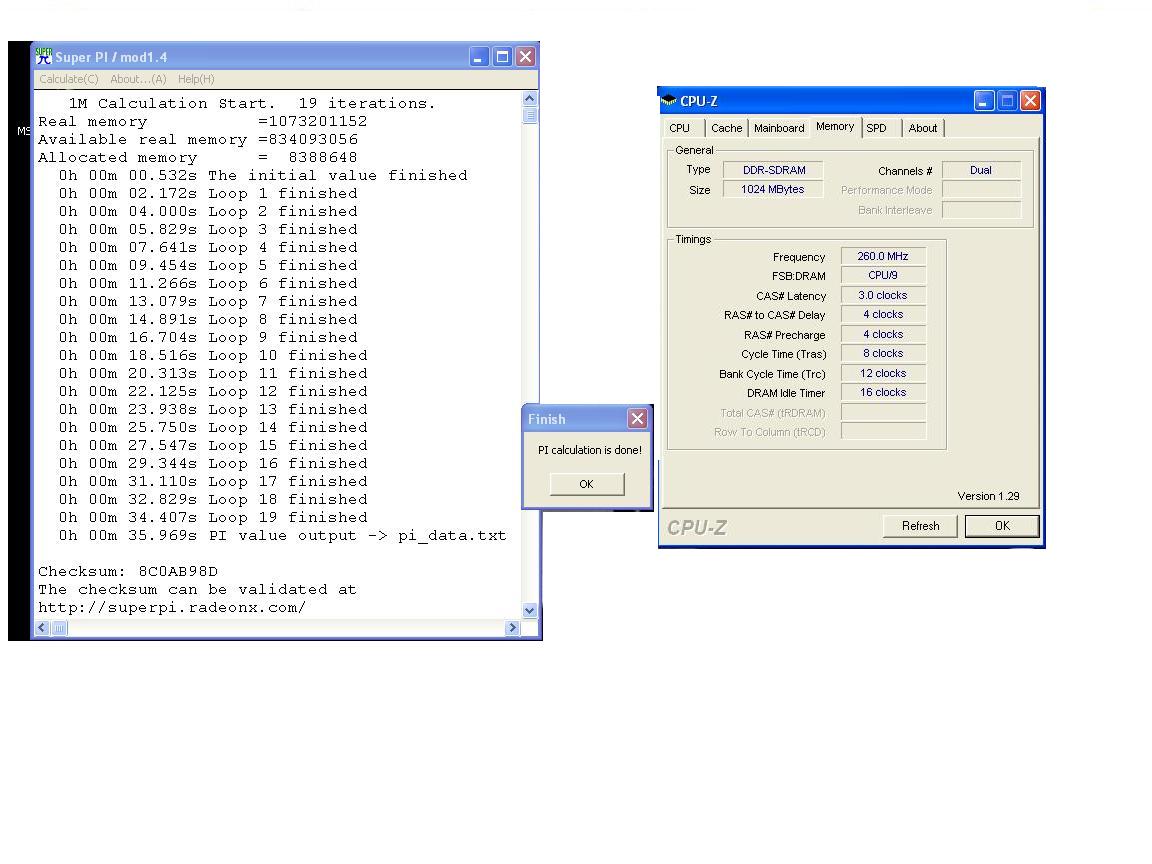The width and height of the screenshot is (1152, 864).
Task: Switch to the Mainboard tab in CPU-Z
Action: pyautogui.click(x=779, y=128)
